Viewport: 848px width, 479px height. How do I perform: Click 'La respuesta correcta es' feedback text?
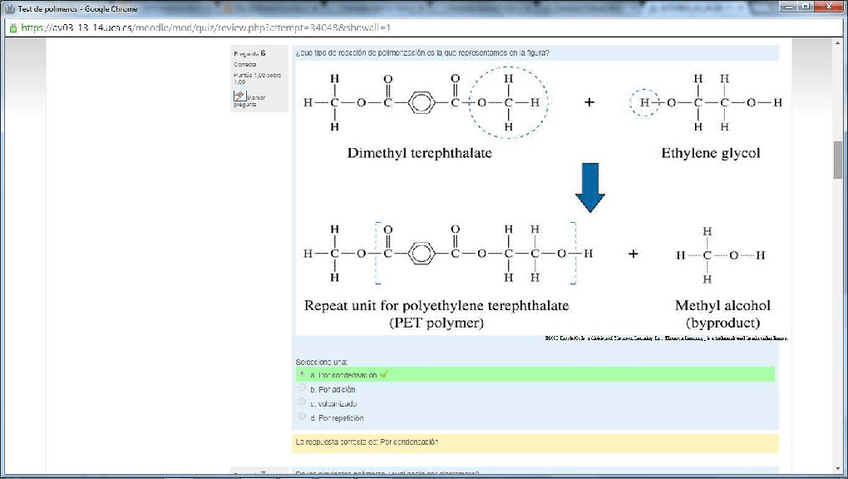coord(367,442)
